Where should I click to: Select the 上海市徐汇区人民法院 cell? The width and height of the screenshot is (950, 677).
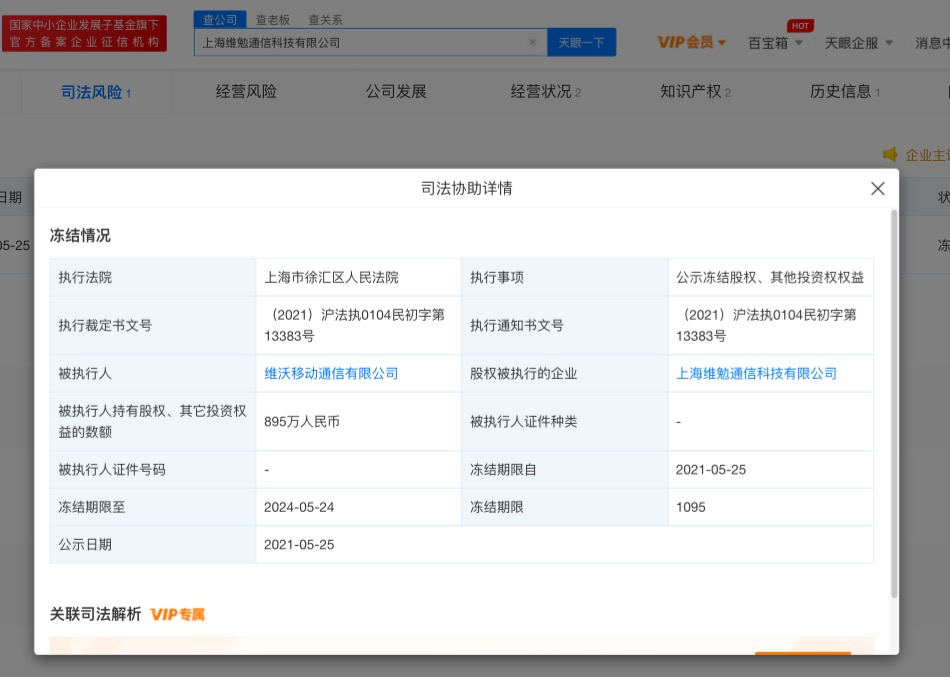(359, 277)
